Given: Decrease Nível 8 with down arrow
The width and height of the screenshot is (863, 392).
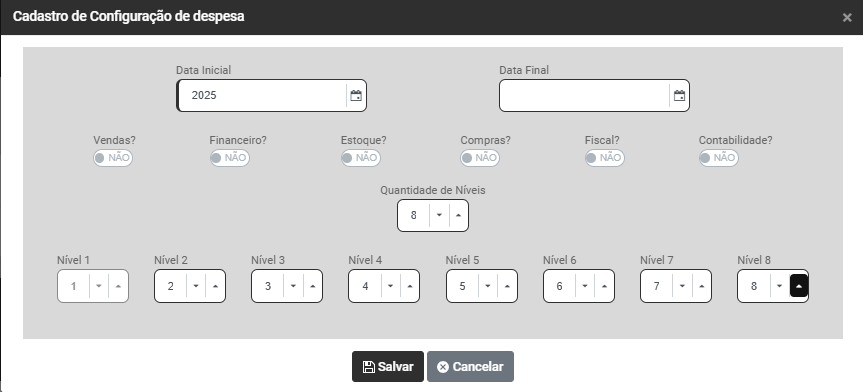Looking at the screenshot, I should point(779,286).
